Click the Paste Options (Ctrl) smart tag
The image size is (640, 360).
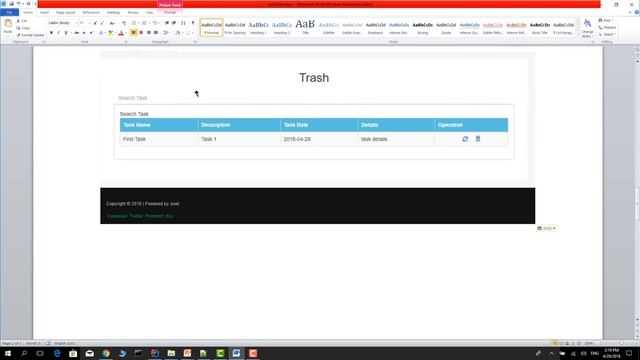[546, 228]
